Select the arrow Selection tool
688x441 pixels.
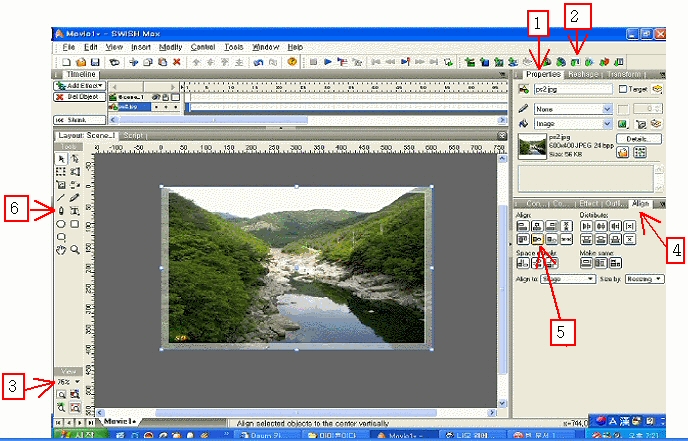pyautogui.click(x=61, y=159)
